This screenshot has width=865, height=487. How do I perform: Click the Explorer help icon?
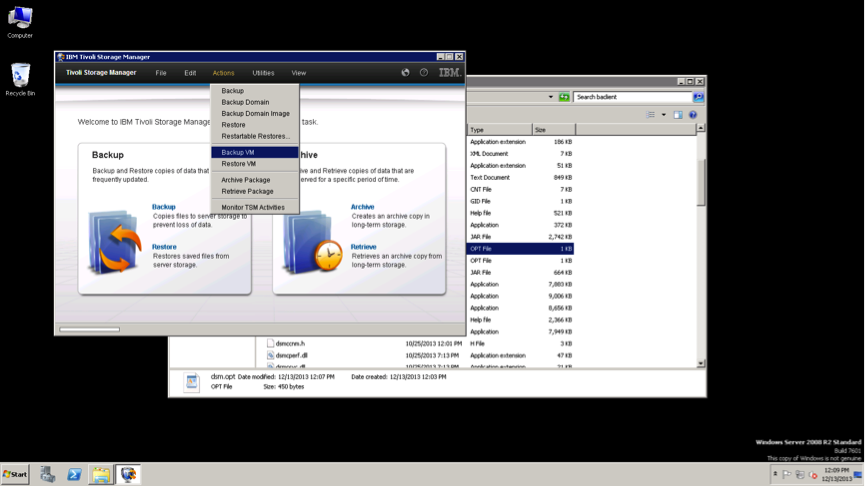tap(693, 115)
